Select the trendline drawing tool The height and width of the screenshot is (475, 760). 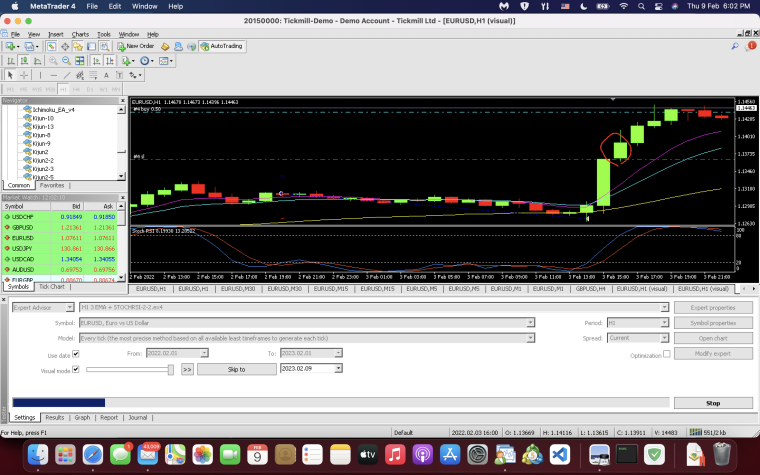coord(67,75)
